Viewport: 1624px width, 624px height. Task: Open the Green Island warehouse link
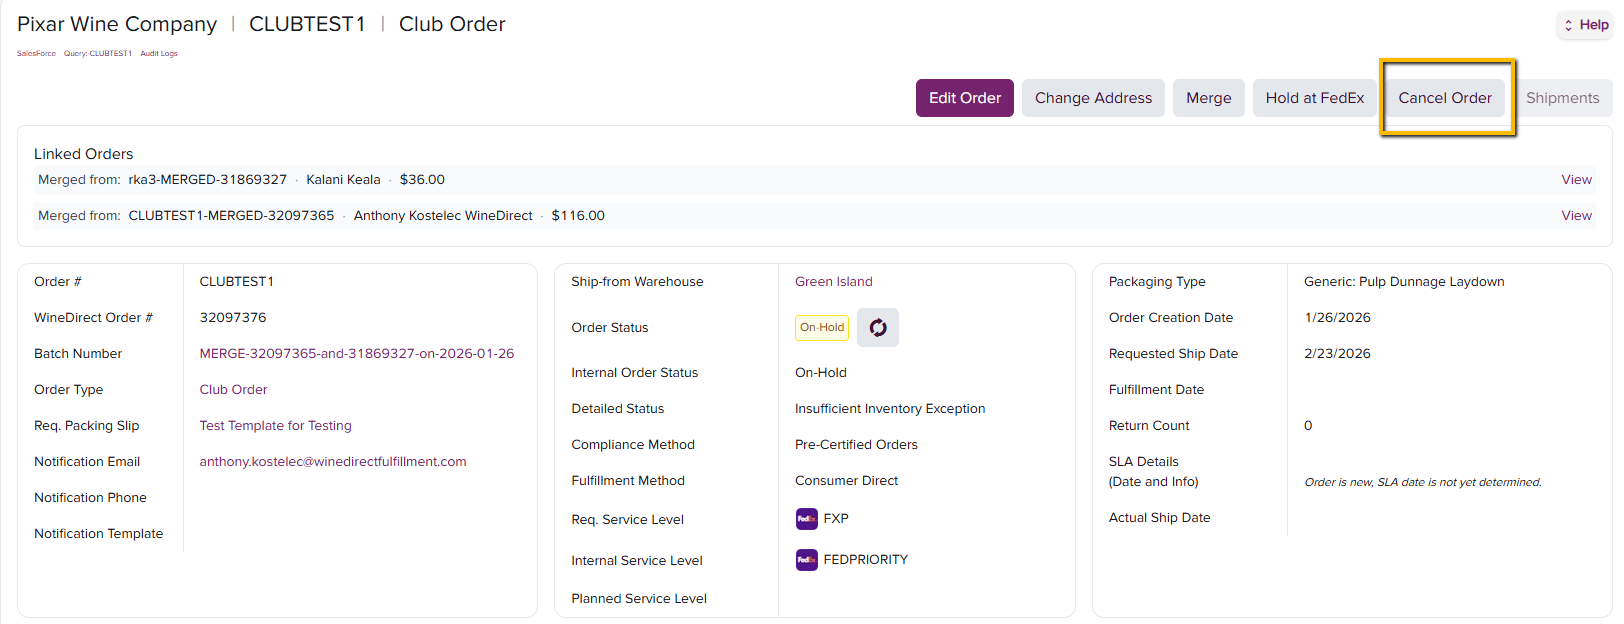(x=834, y=282)
